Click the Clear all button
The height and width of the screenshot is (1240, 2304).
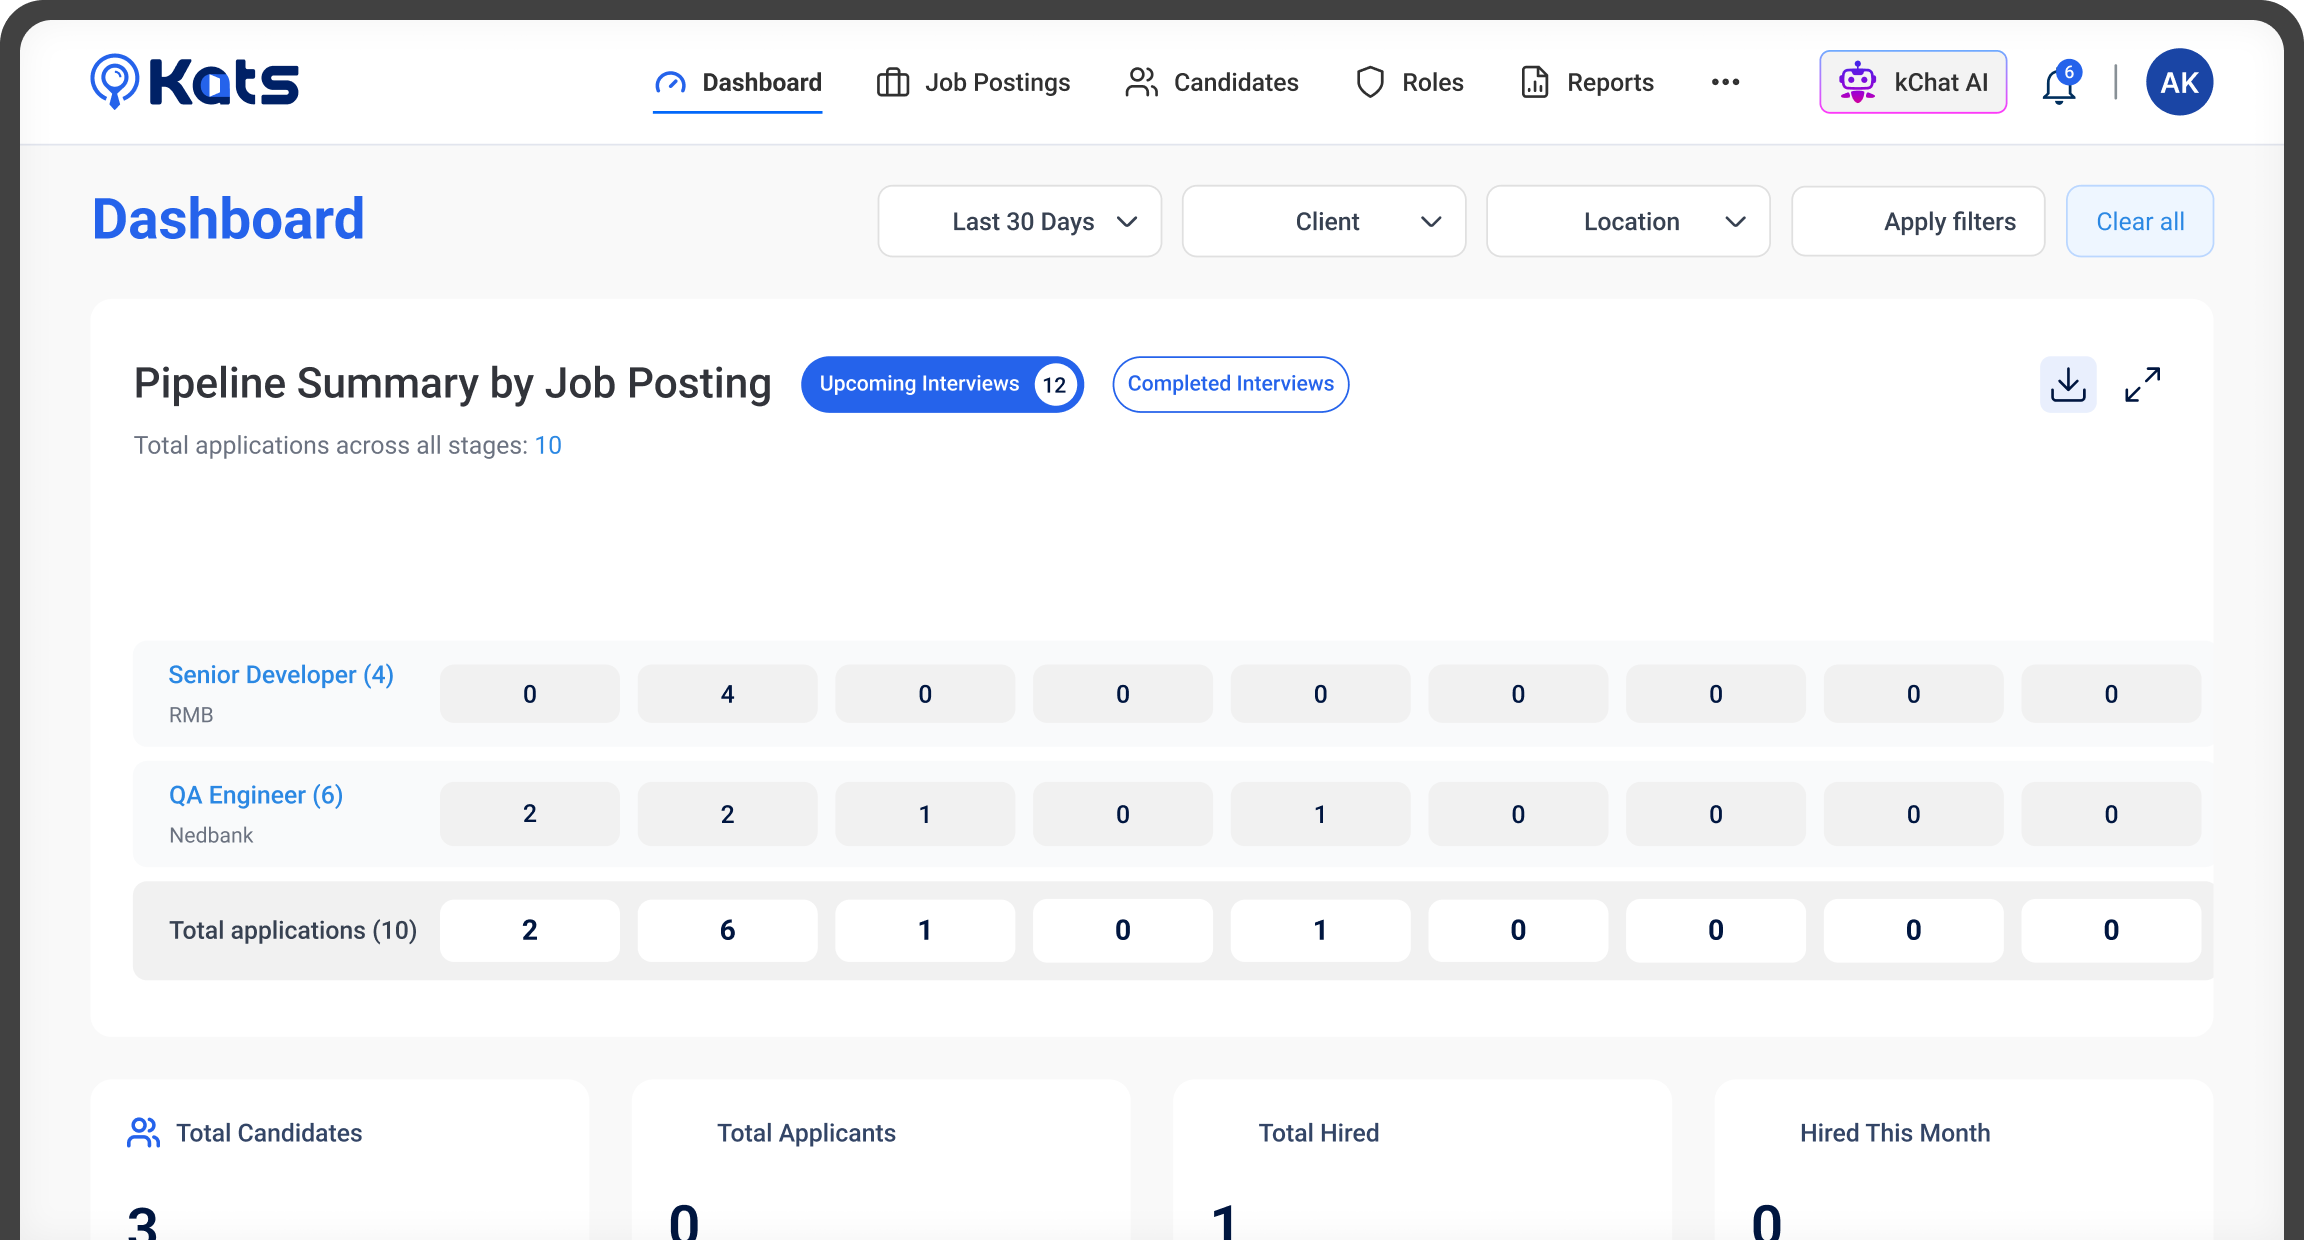point(2139,221)
